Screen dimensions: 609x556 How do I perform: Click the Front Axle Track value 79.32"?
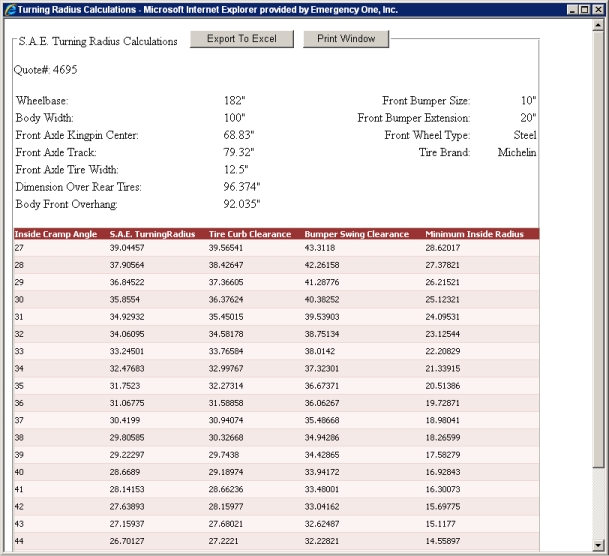pos(239,152)
